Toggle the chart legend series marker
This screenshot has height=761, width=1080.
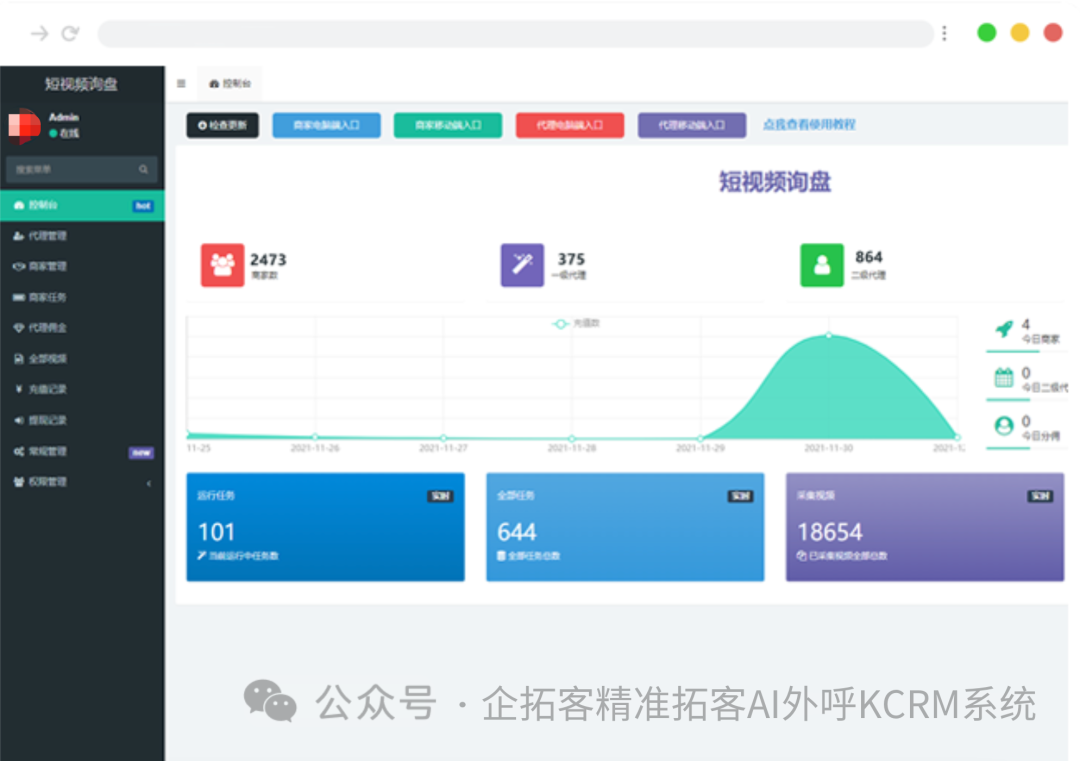561,324
